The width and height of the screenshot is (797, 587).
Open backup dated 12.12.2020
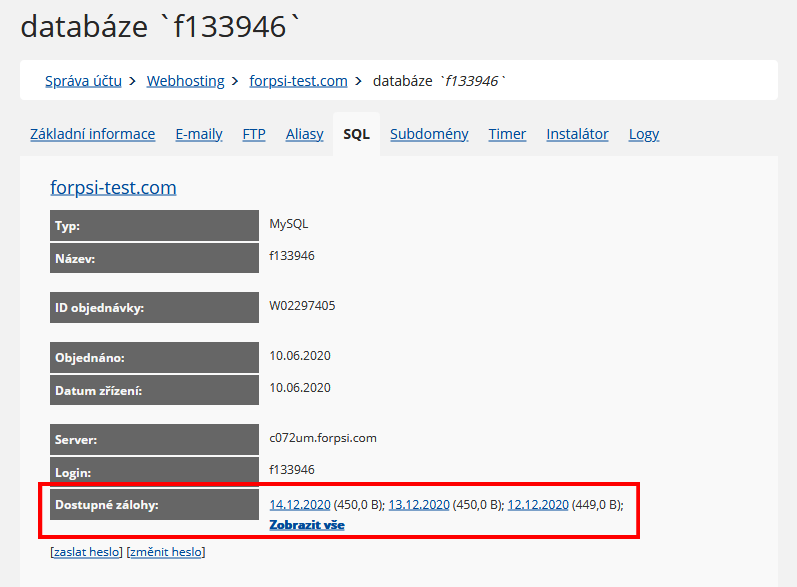538,505
